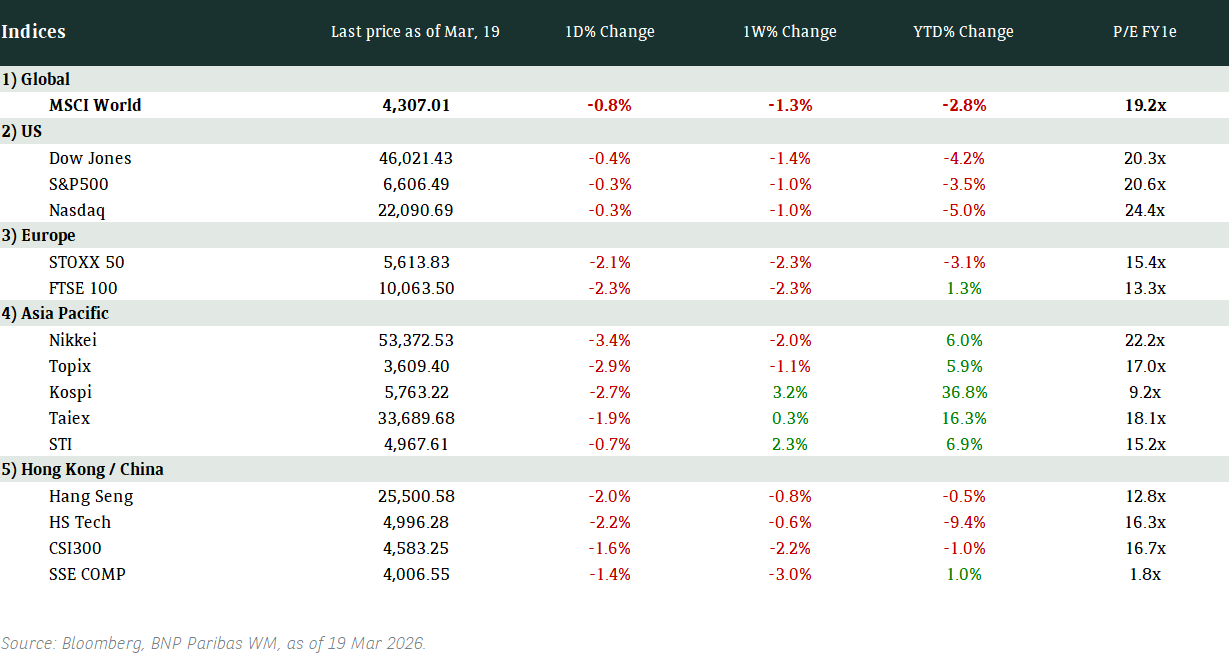Click the MSCI World index name

pos(95,105)
